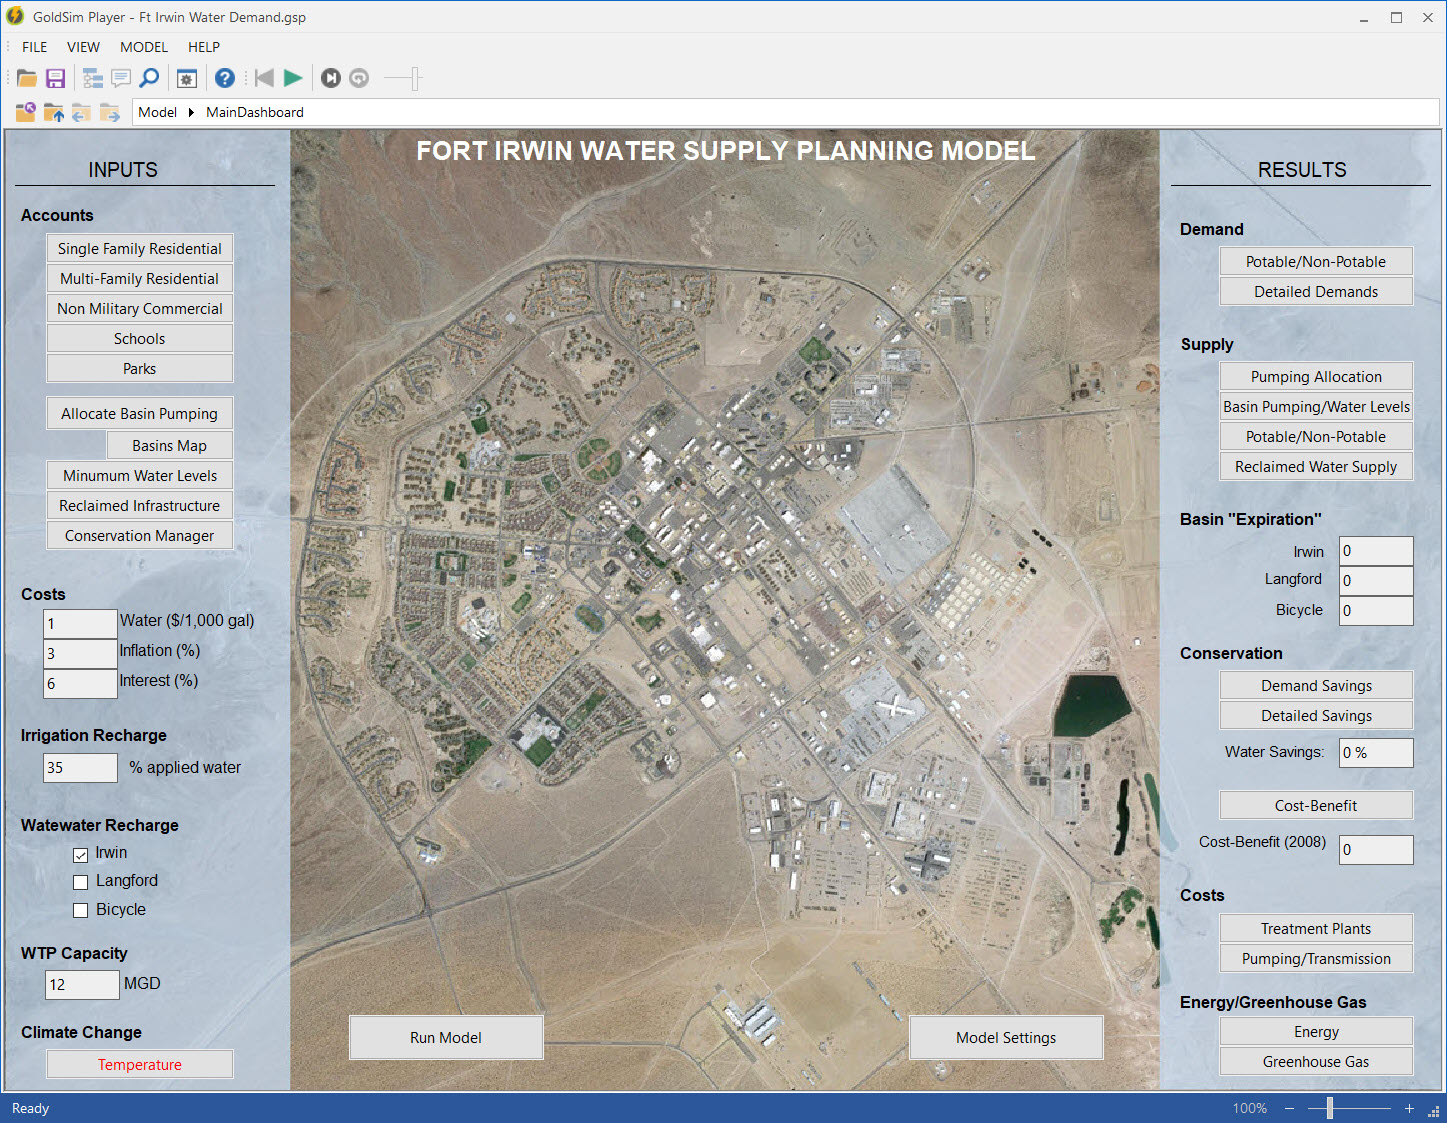The height and width of the screenshot is (1123, 1447).
Task: Open the Basins Map button
Action: pyautogui.click(x=170, y=445)
